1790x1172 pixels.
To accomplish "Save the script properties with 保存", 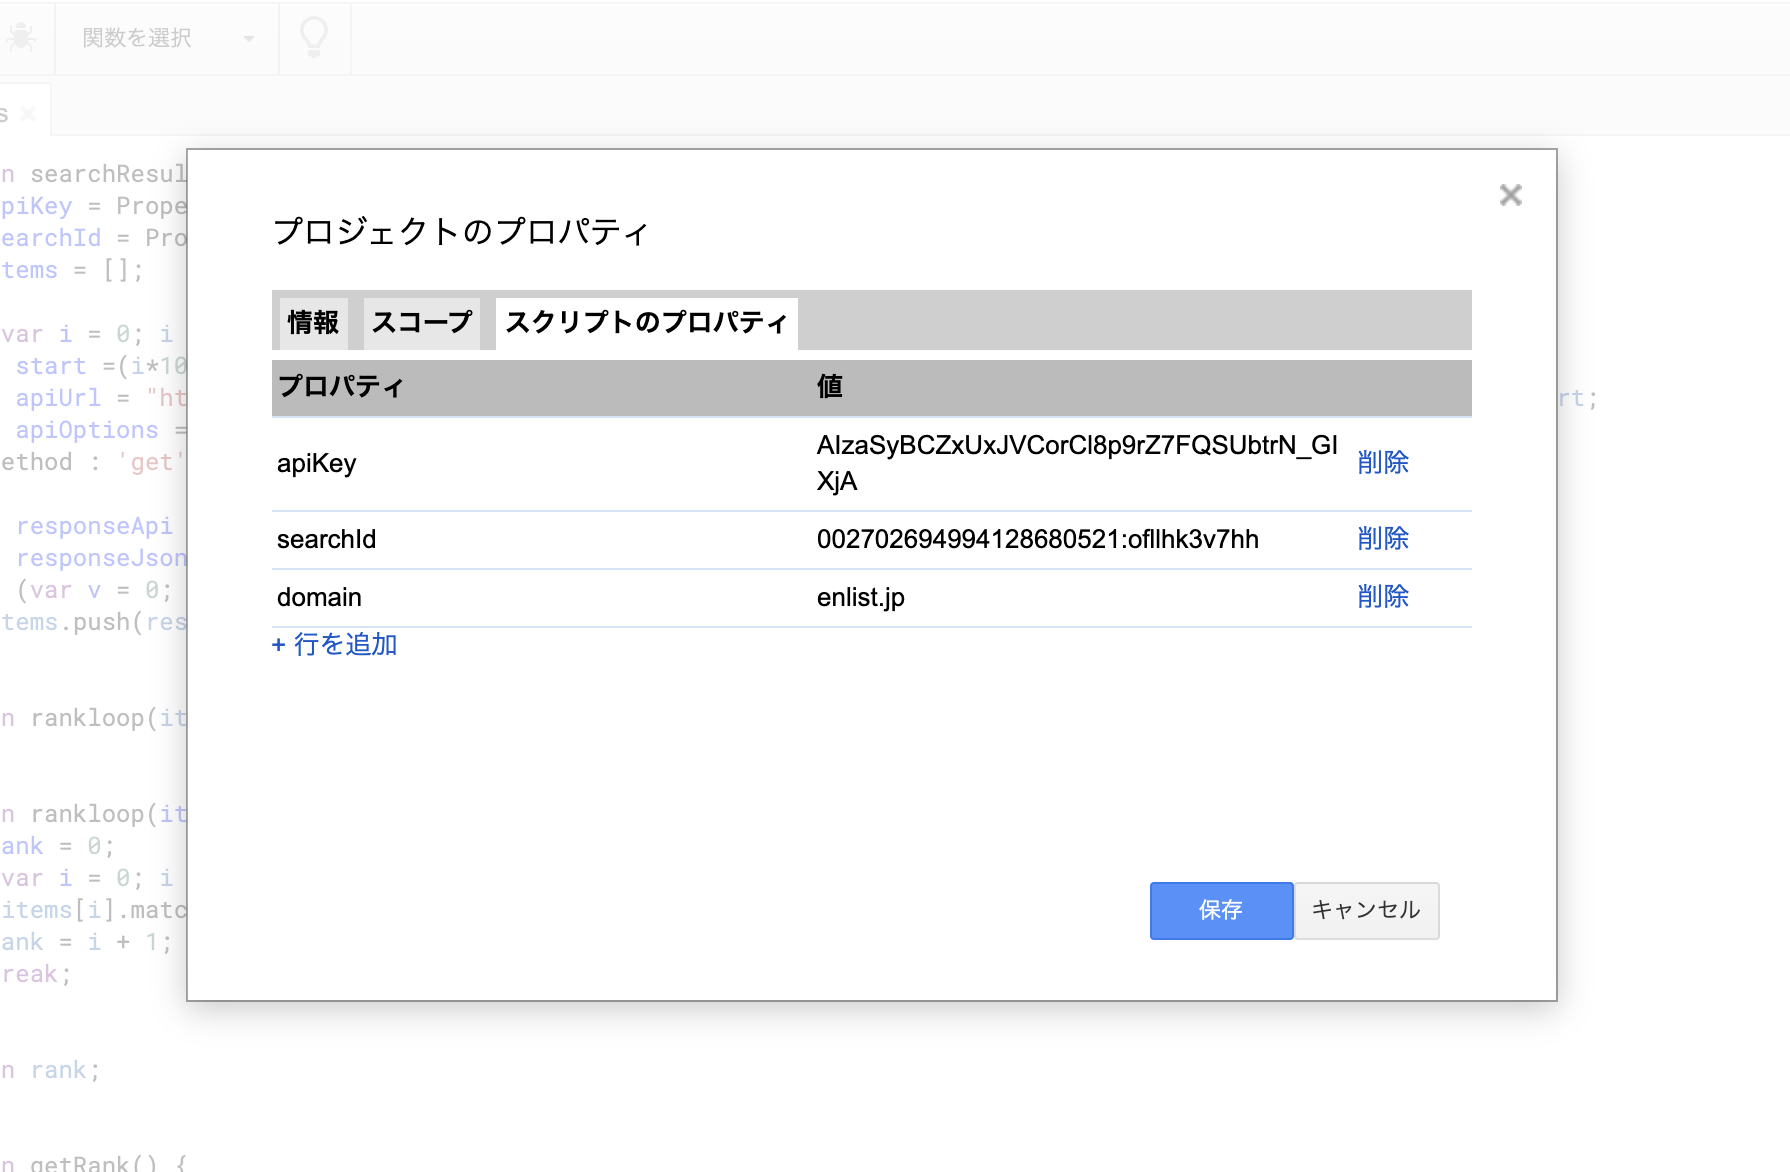I will tap(1221, 910).
